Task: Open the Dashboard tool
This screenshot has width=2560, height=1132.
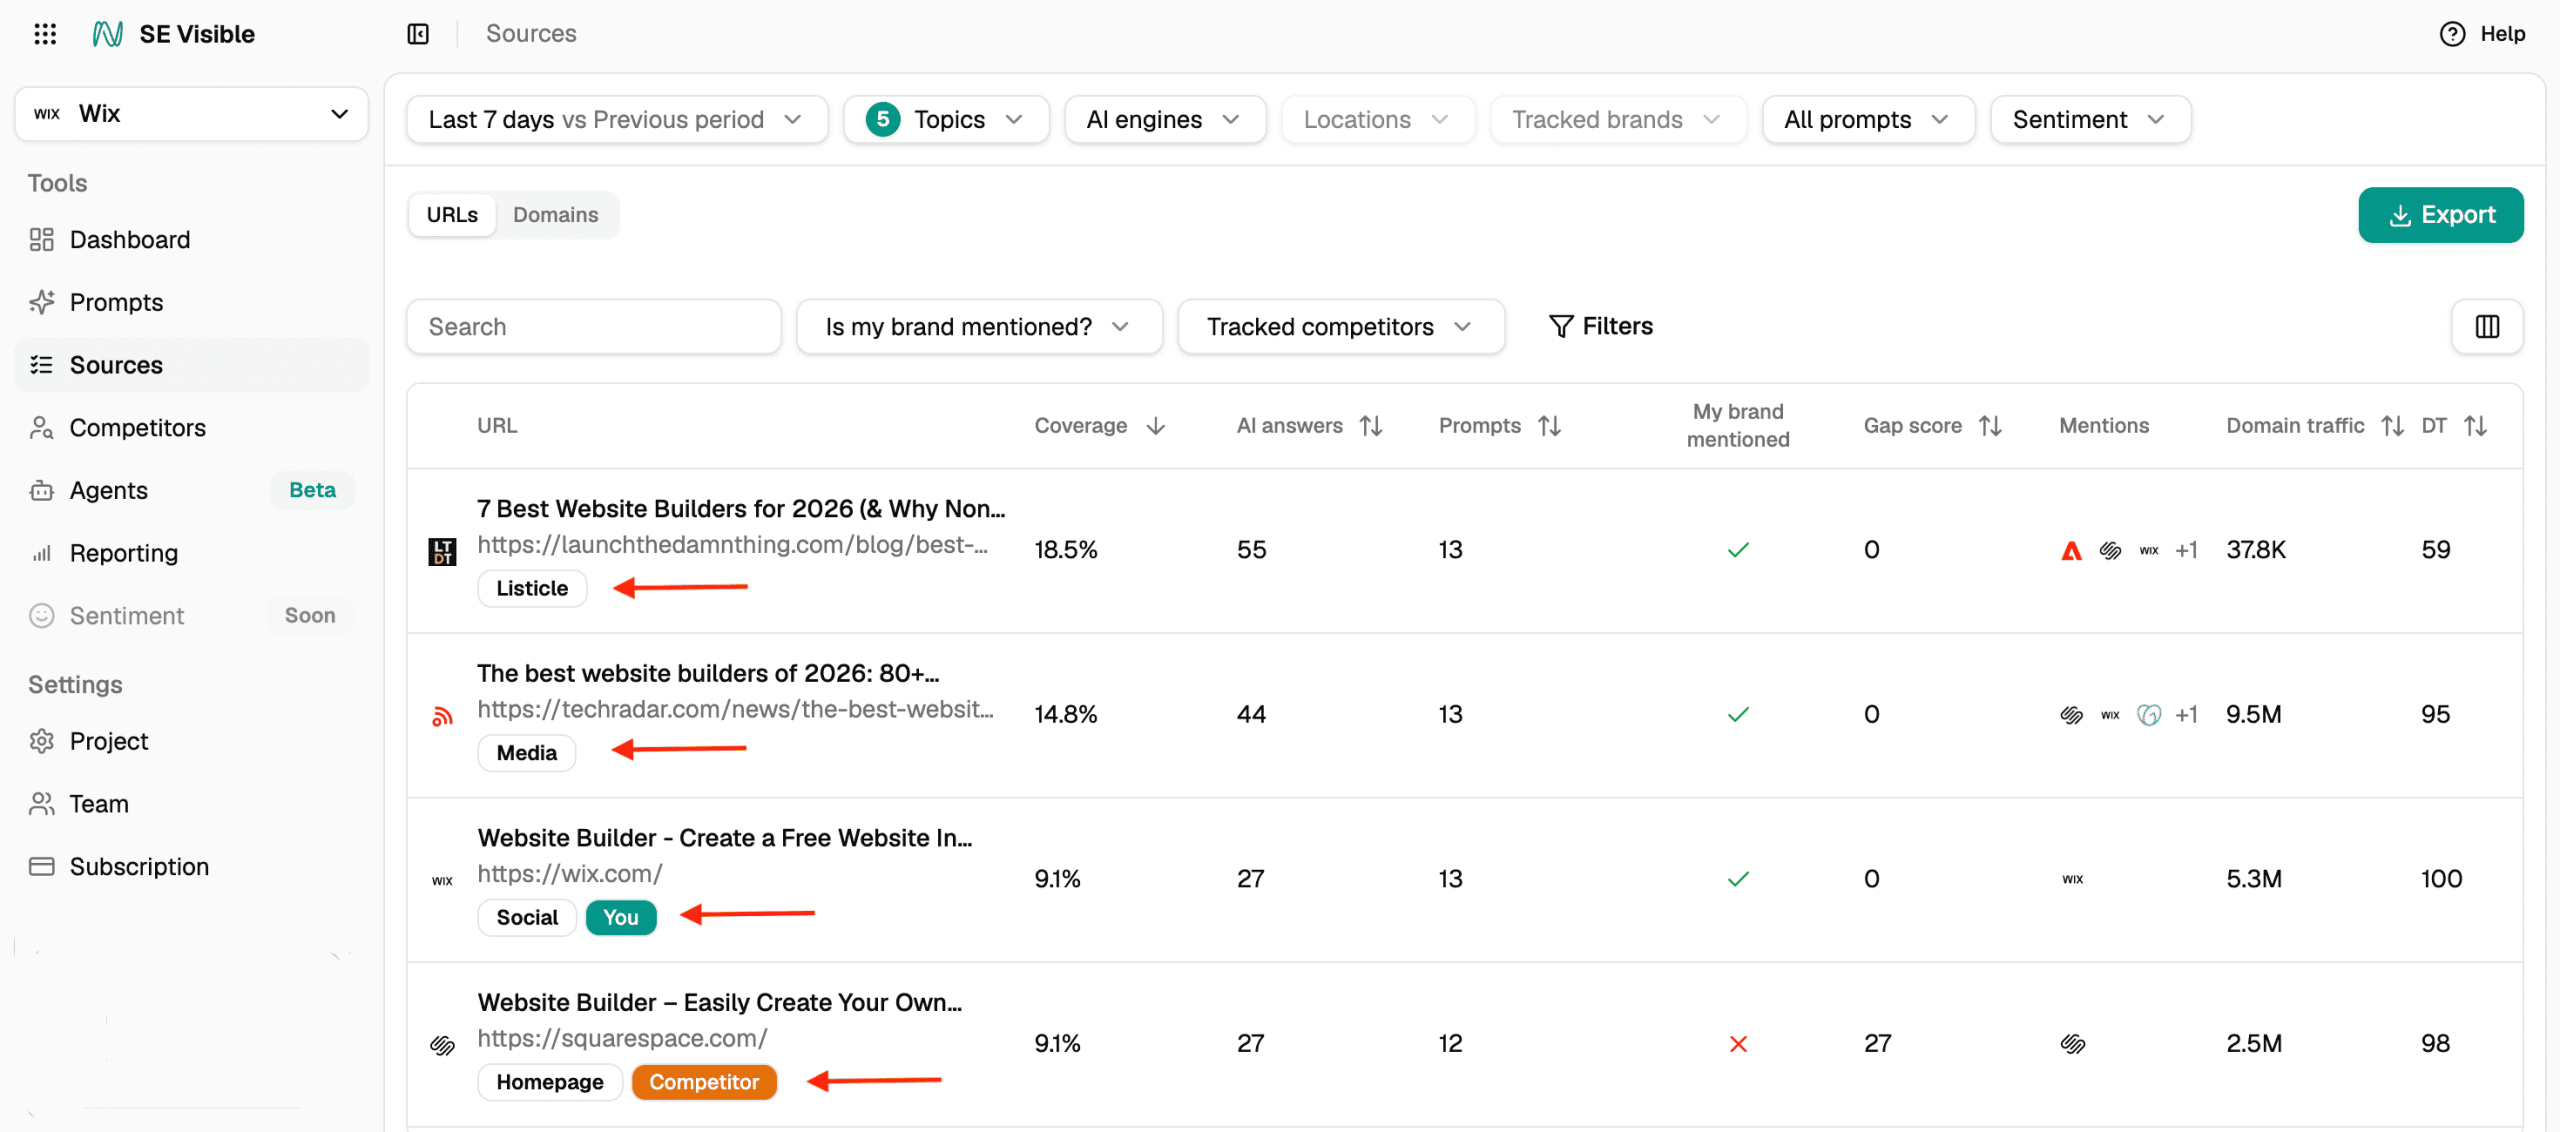Action: click(191, 240)
